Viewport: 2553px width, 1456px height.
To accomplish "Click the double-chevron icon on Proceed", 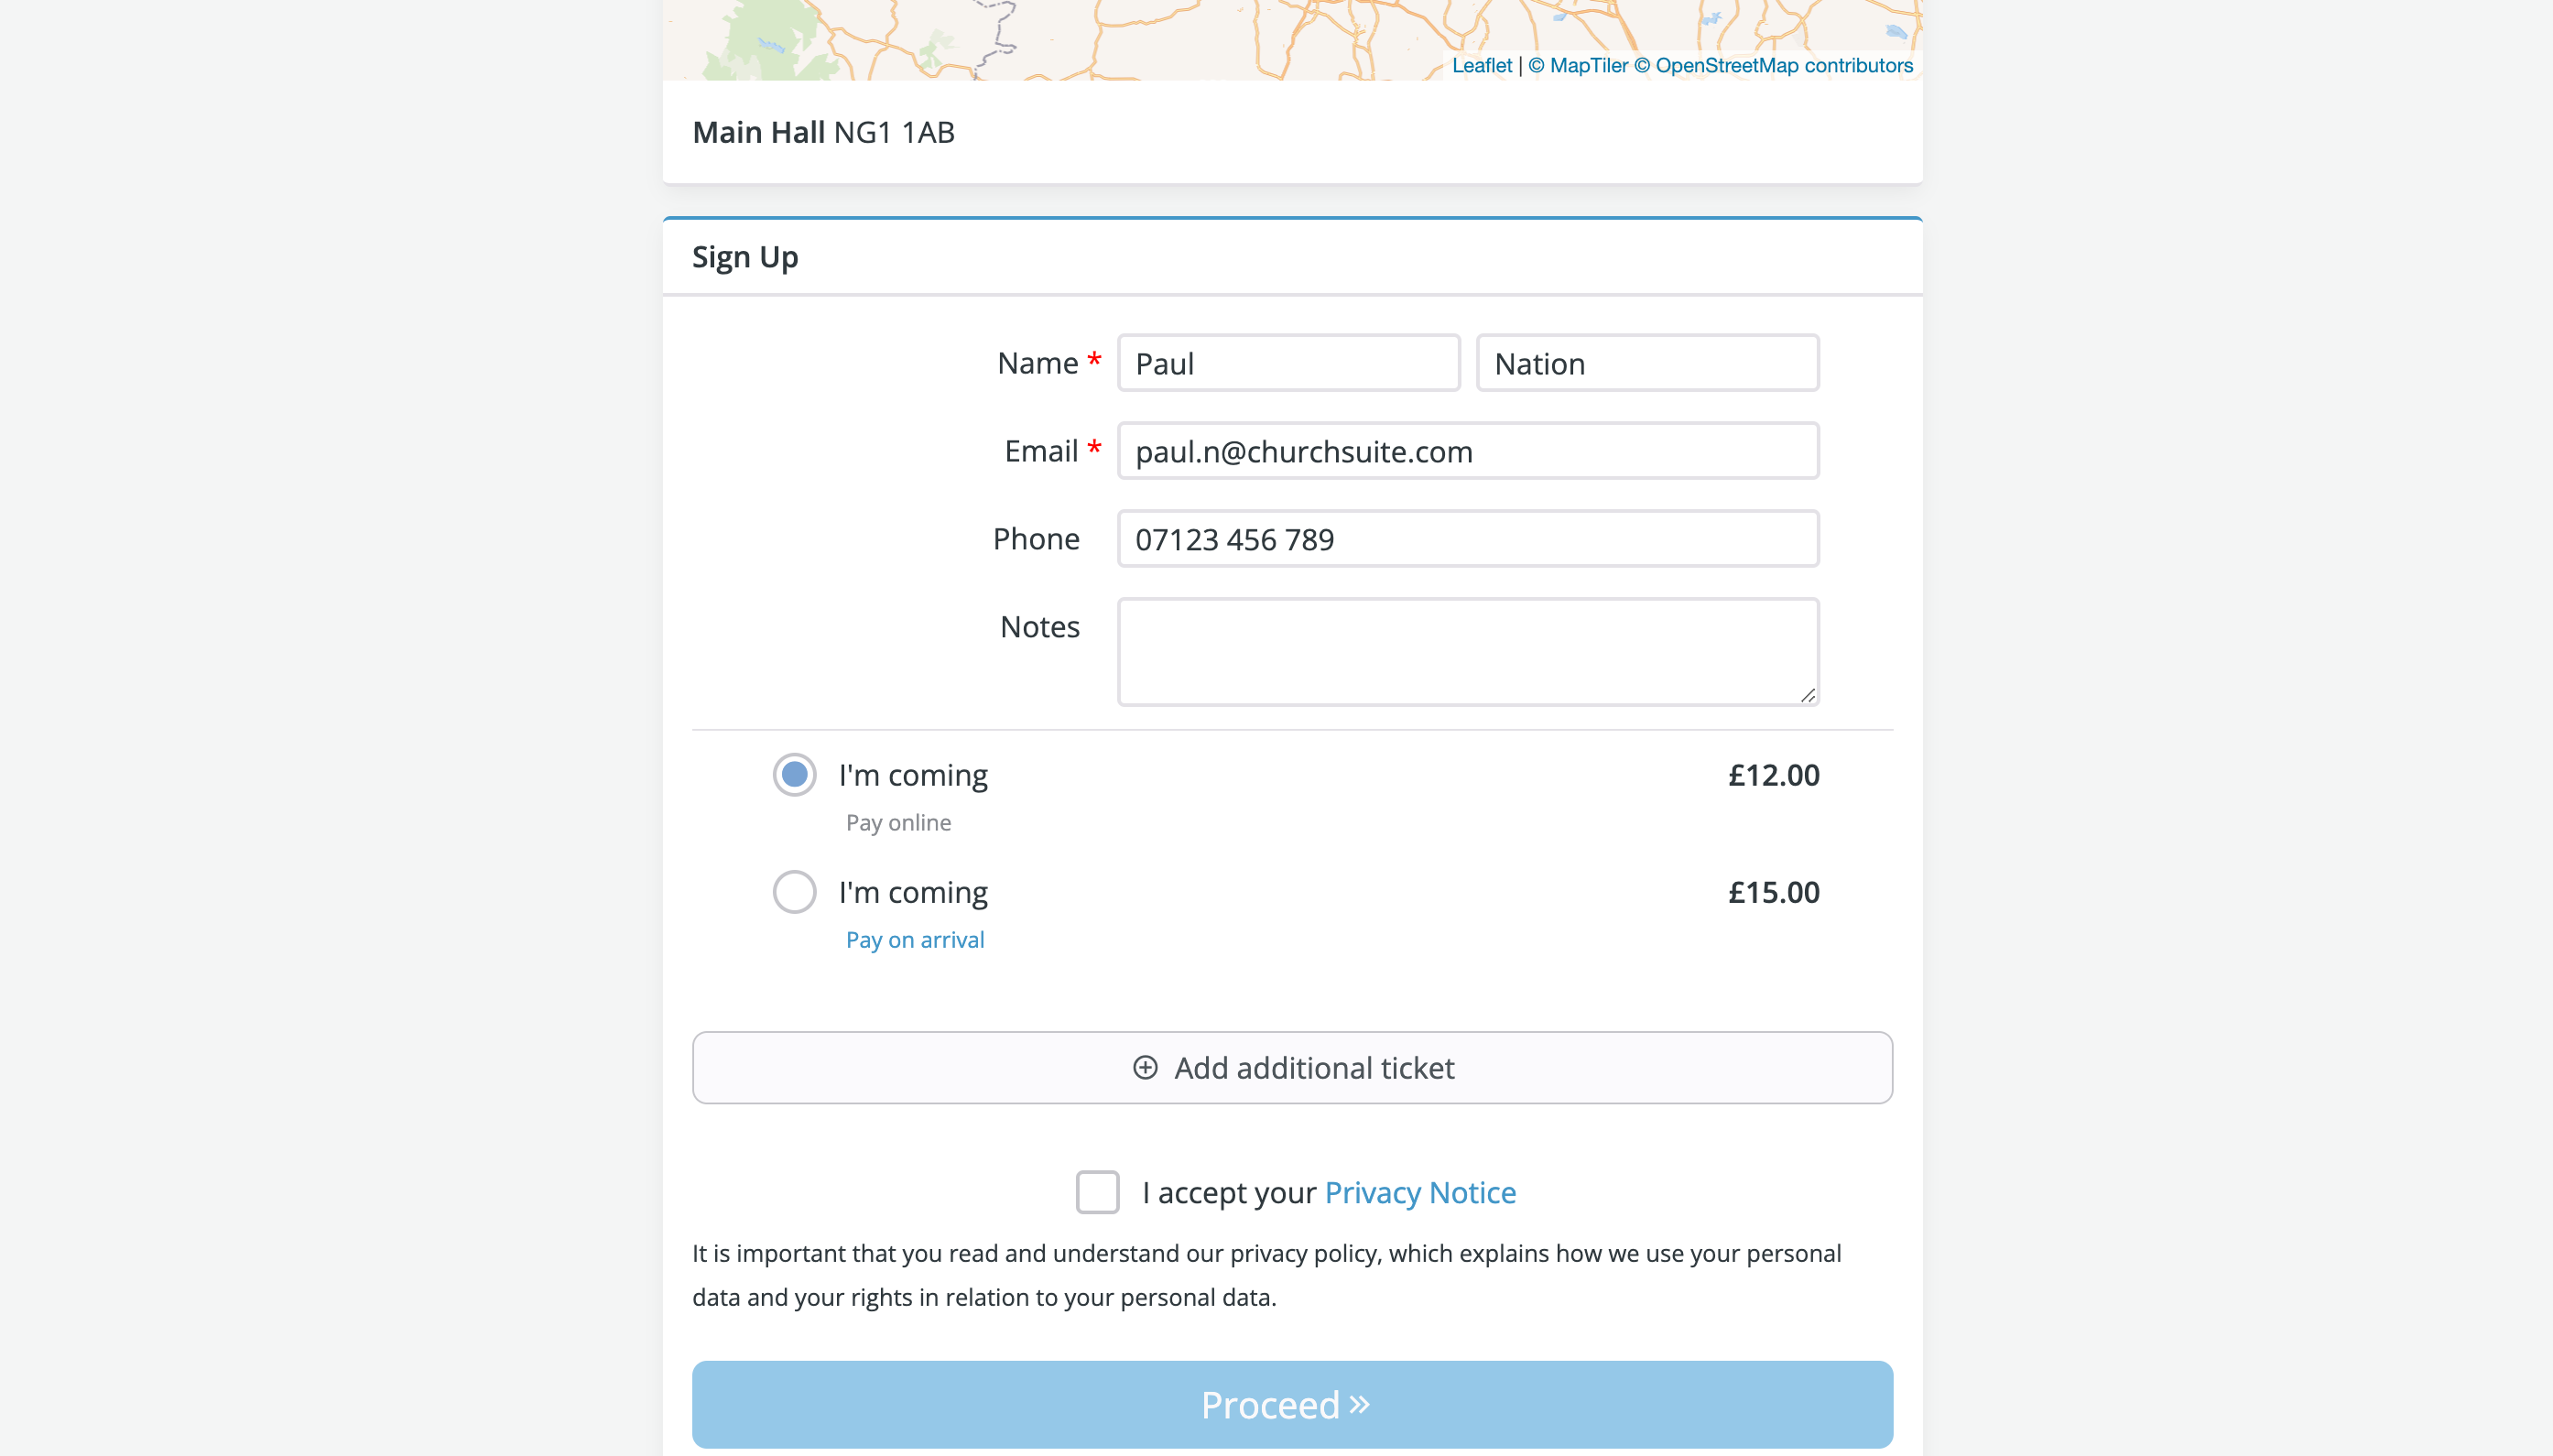I will coord(1359,1405).
